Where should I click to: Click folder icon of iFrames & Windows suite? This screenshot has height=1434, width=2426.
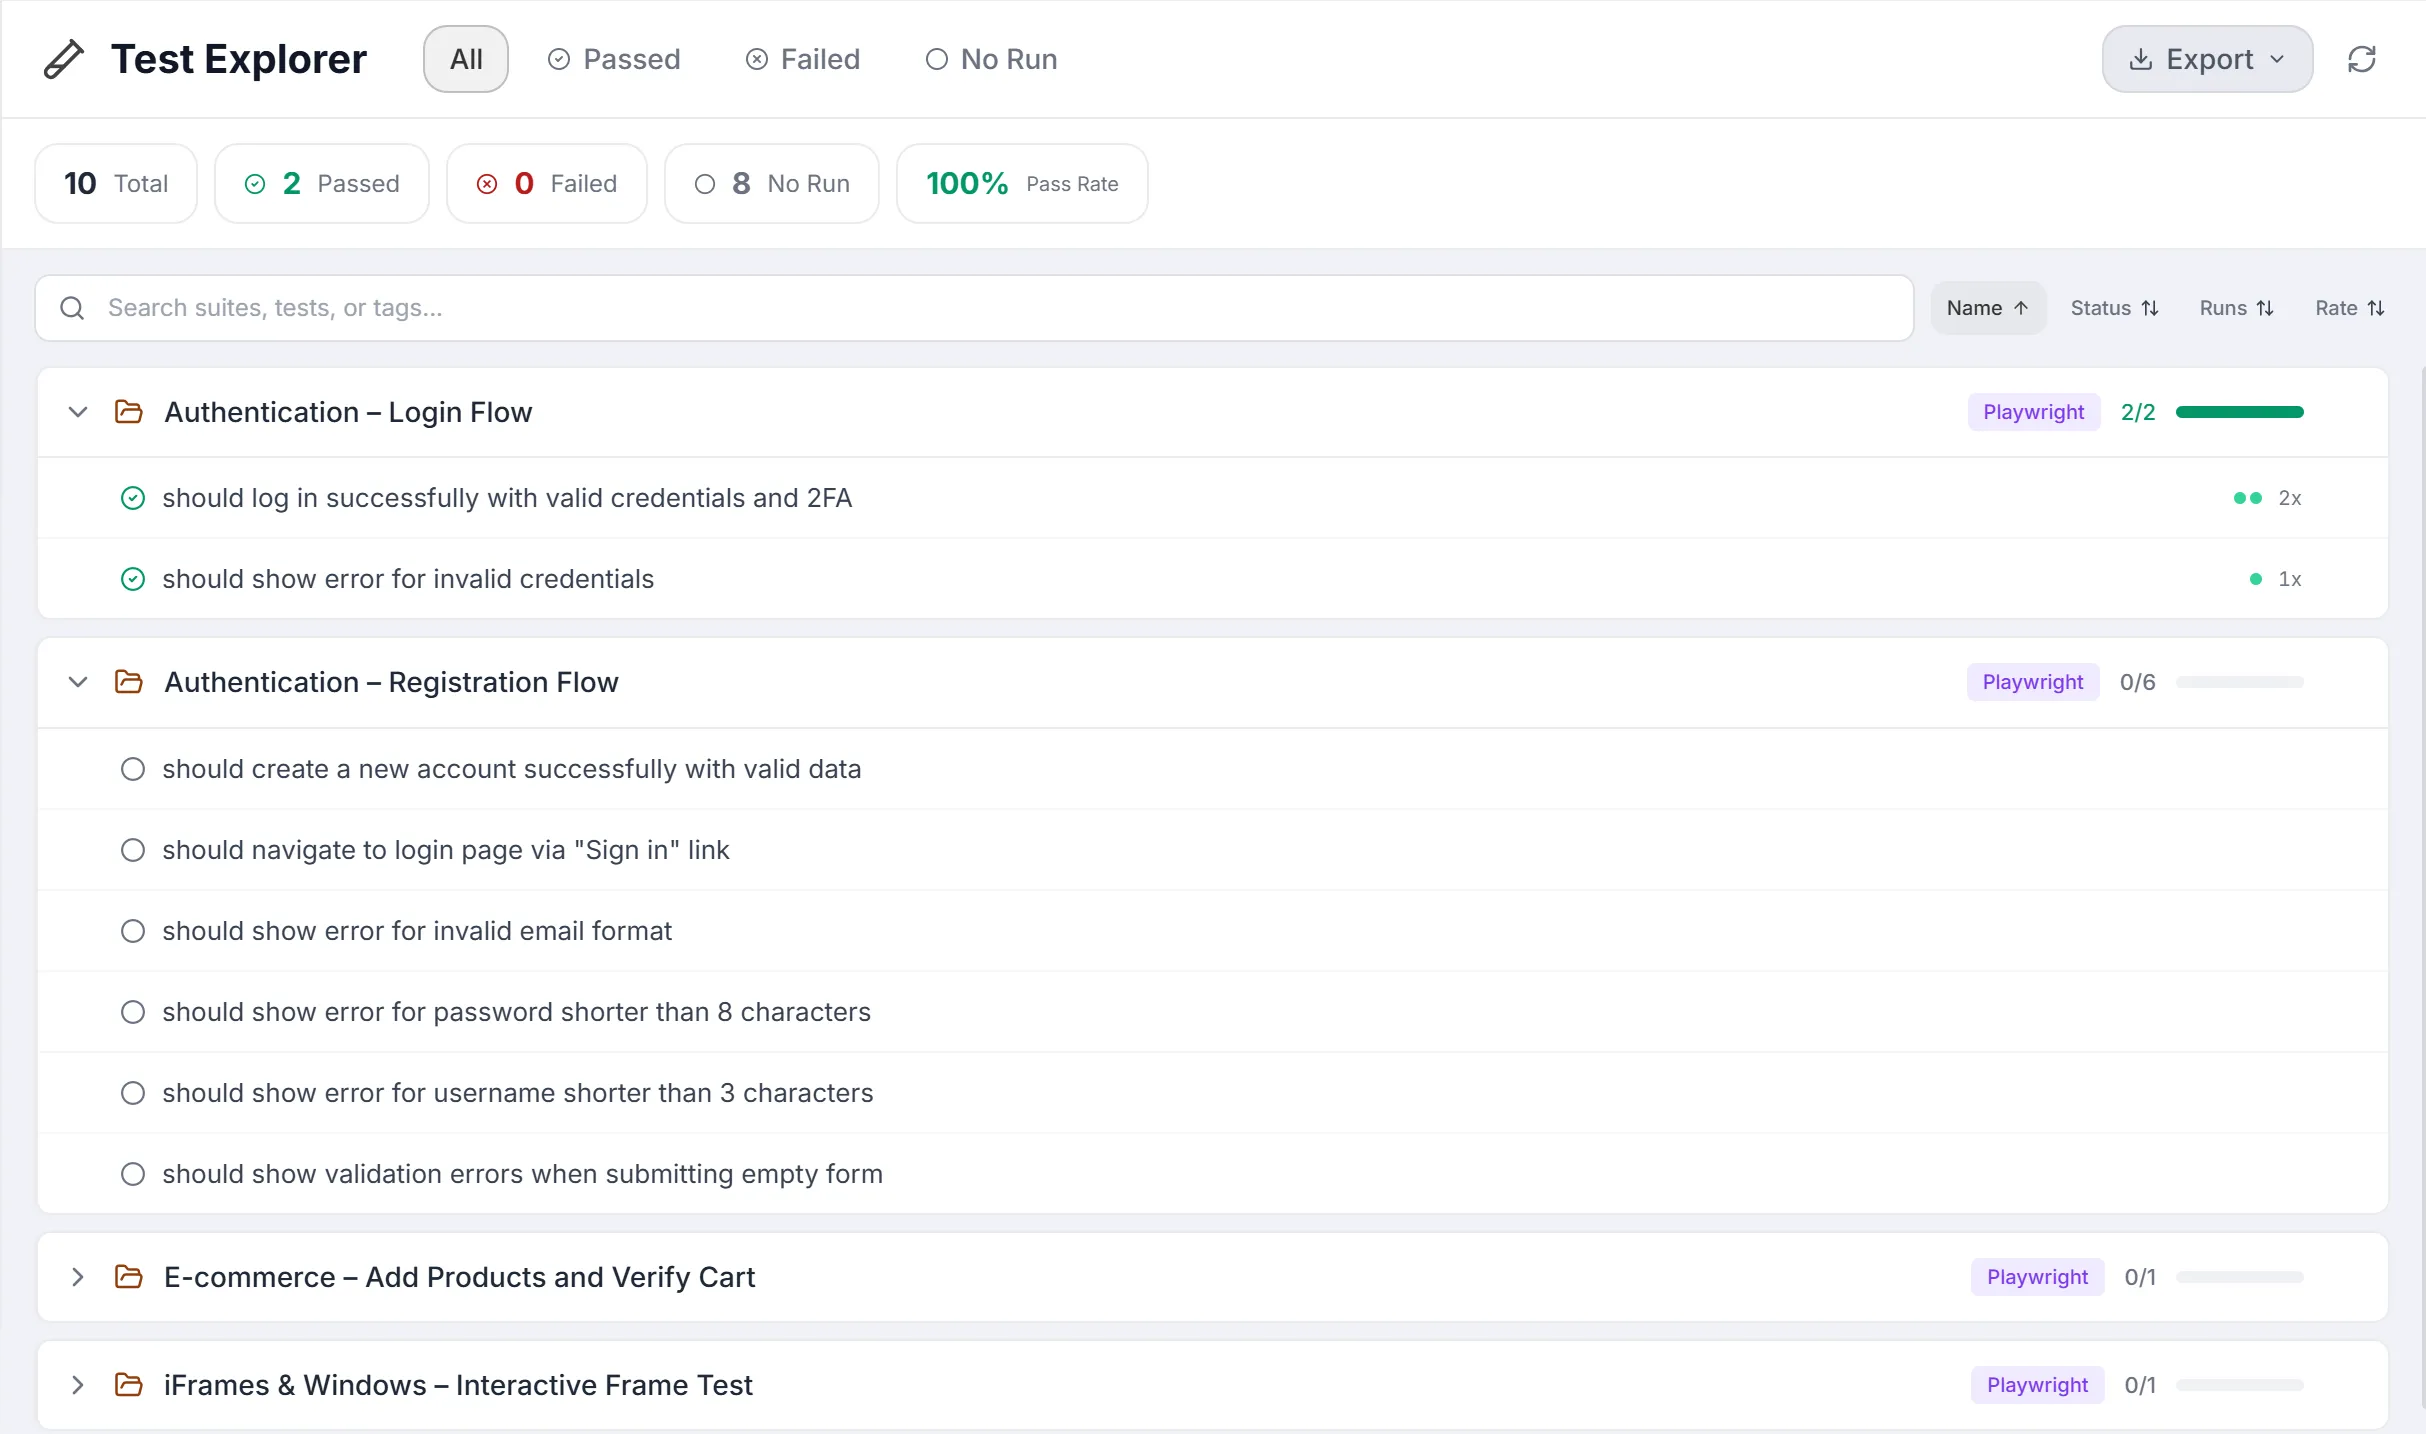coord(129,1385)
